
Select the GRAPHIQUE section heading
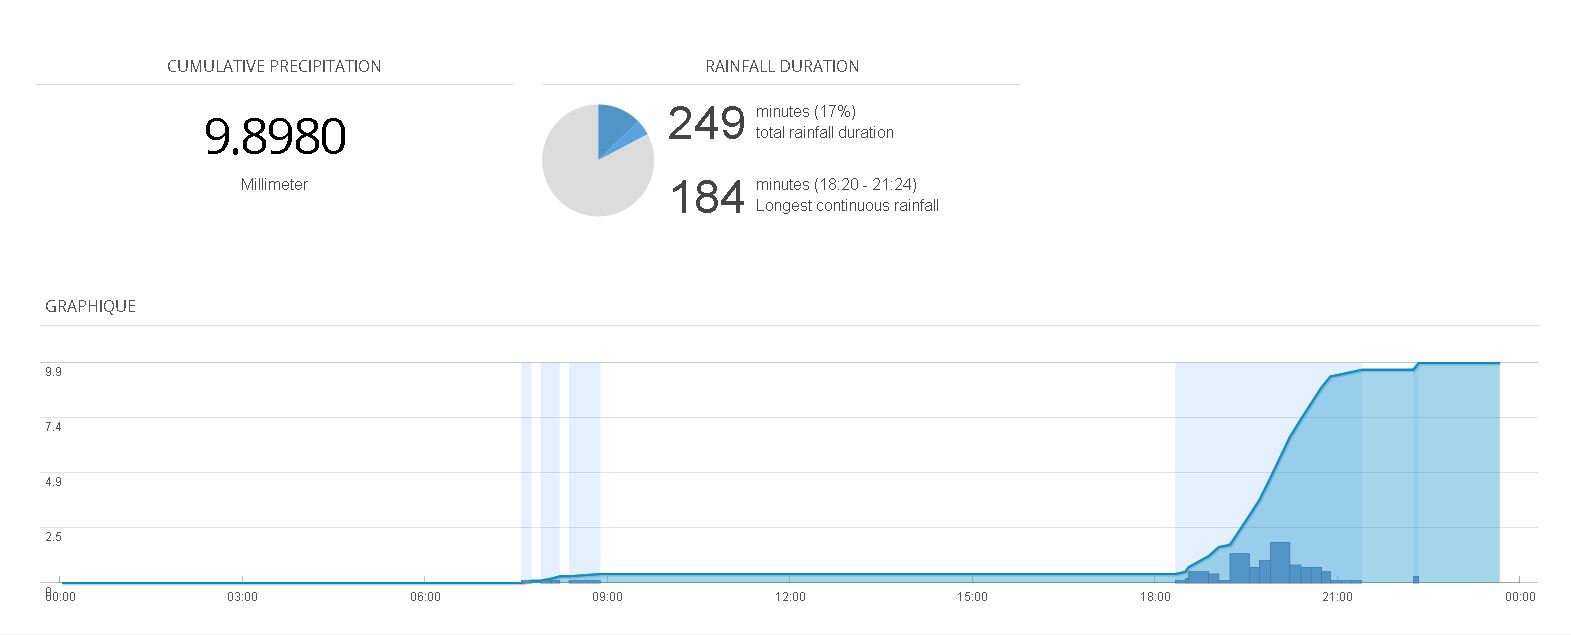click(x=90, y=307)
